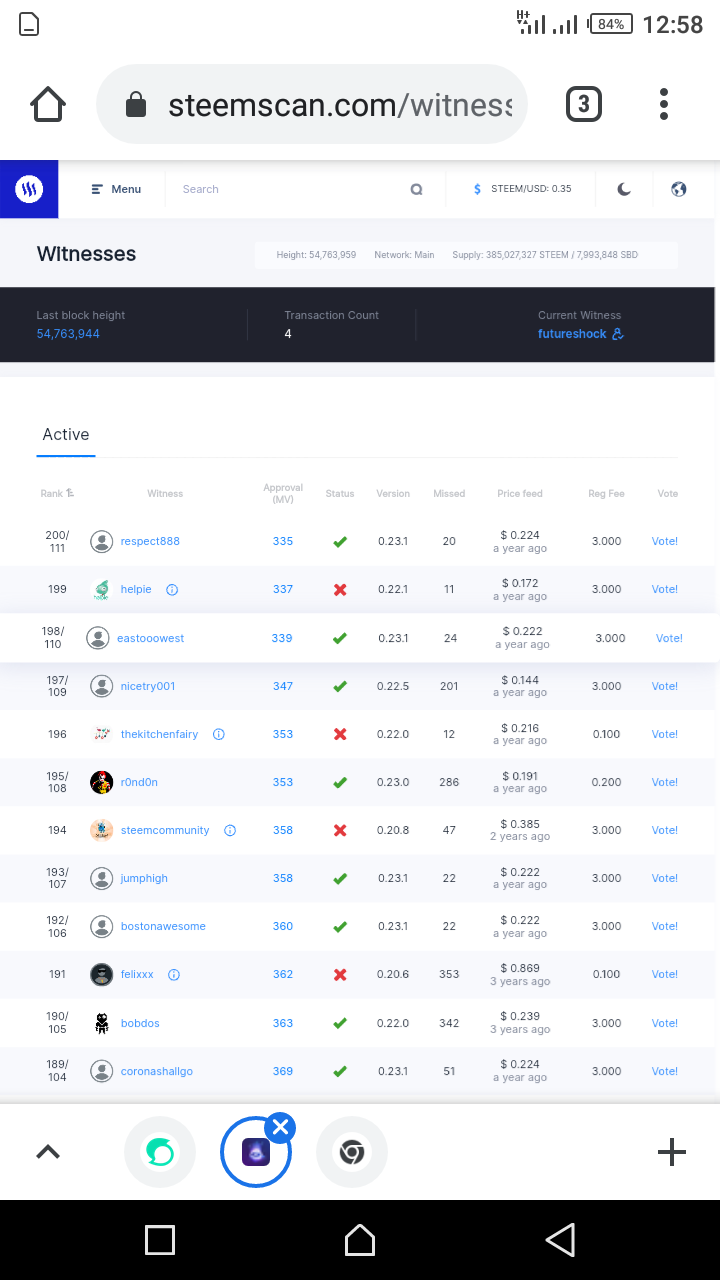Click bobdos avatar image
Screen dimensions: 720x1280
[101, 1023]
